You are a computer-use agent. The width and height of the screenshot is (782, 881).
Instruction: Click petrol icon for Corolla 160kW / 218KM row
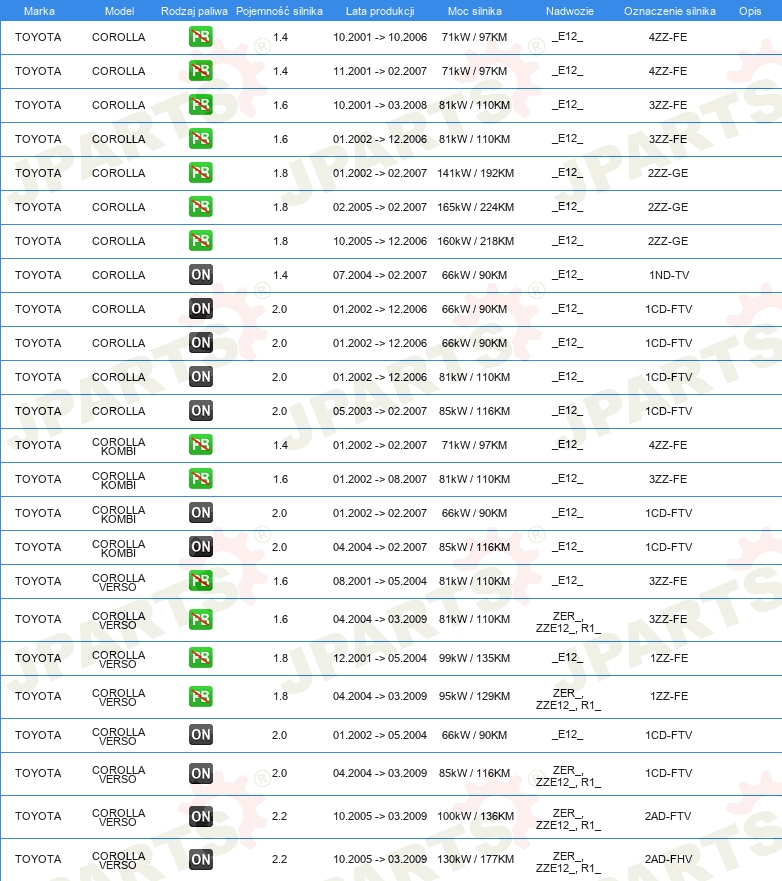(x=201, y=241)
